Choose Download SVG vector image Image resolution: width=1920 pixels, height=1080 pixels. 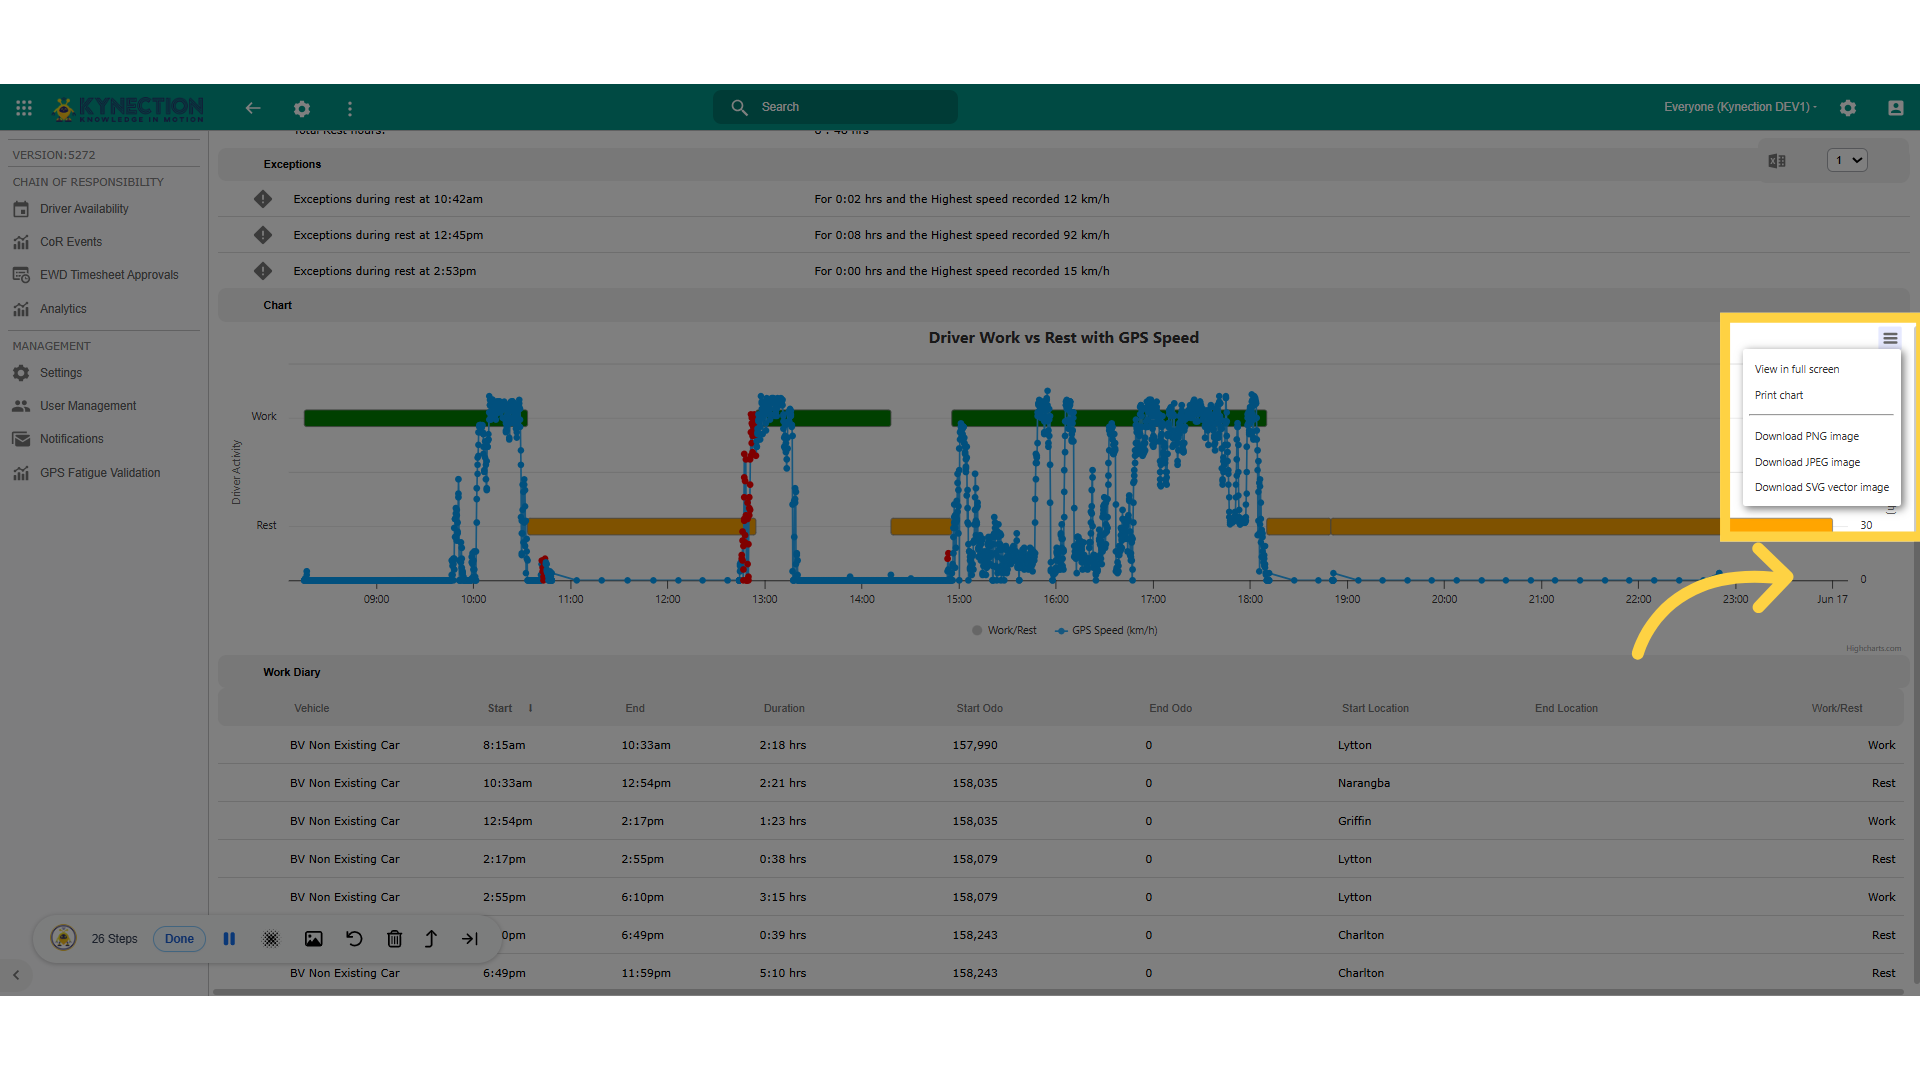(1822, 488)
